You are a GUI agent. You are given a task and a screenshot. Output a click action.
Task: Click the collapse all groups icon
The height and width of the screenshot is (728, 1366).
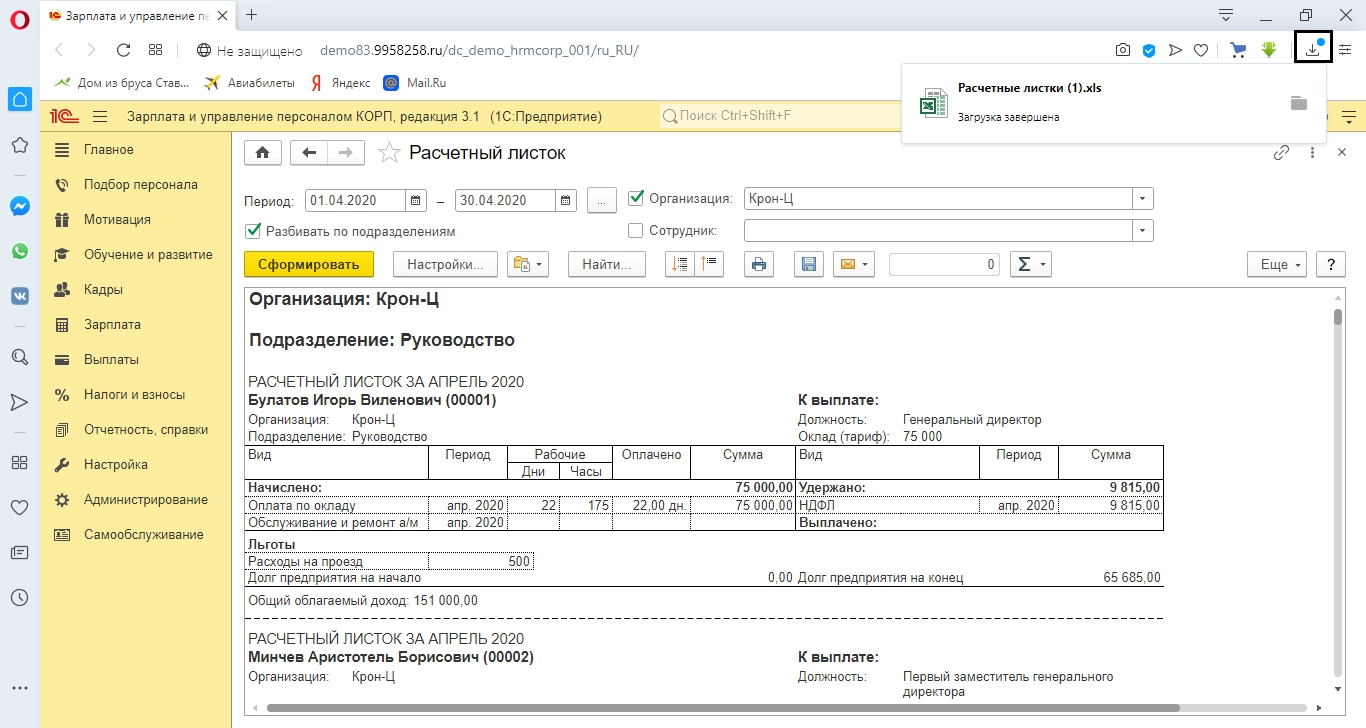coord(709,264)
